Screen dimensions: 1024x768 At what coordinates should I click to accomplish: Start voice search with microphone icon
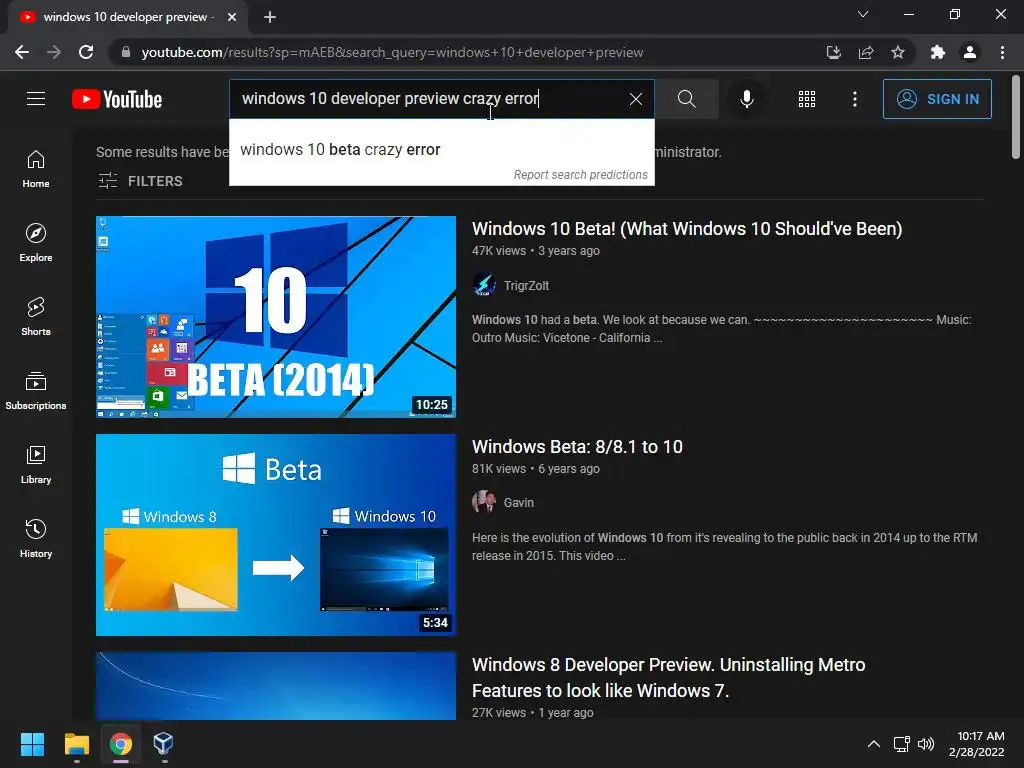(x=746, y=99)
